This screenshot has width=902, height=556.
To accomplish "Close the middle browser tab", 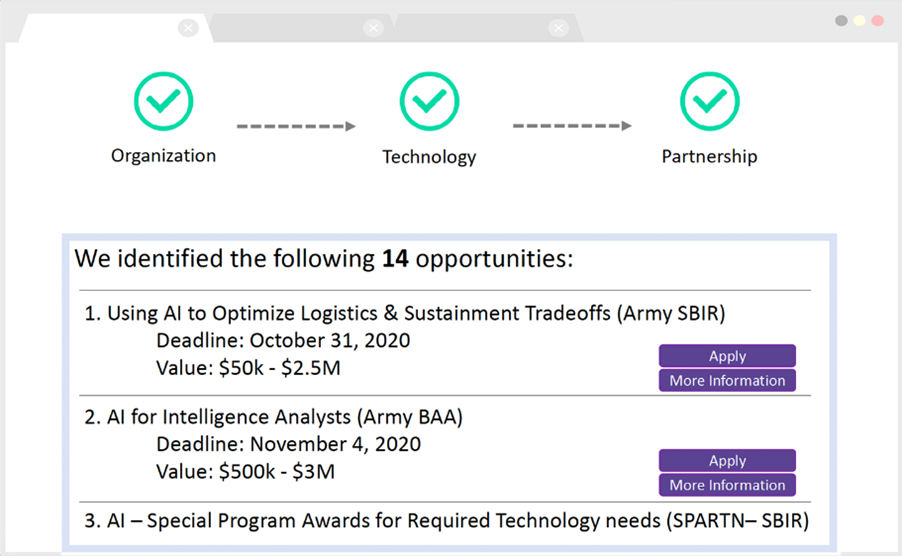I will [x=373, y=28].
